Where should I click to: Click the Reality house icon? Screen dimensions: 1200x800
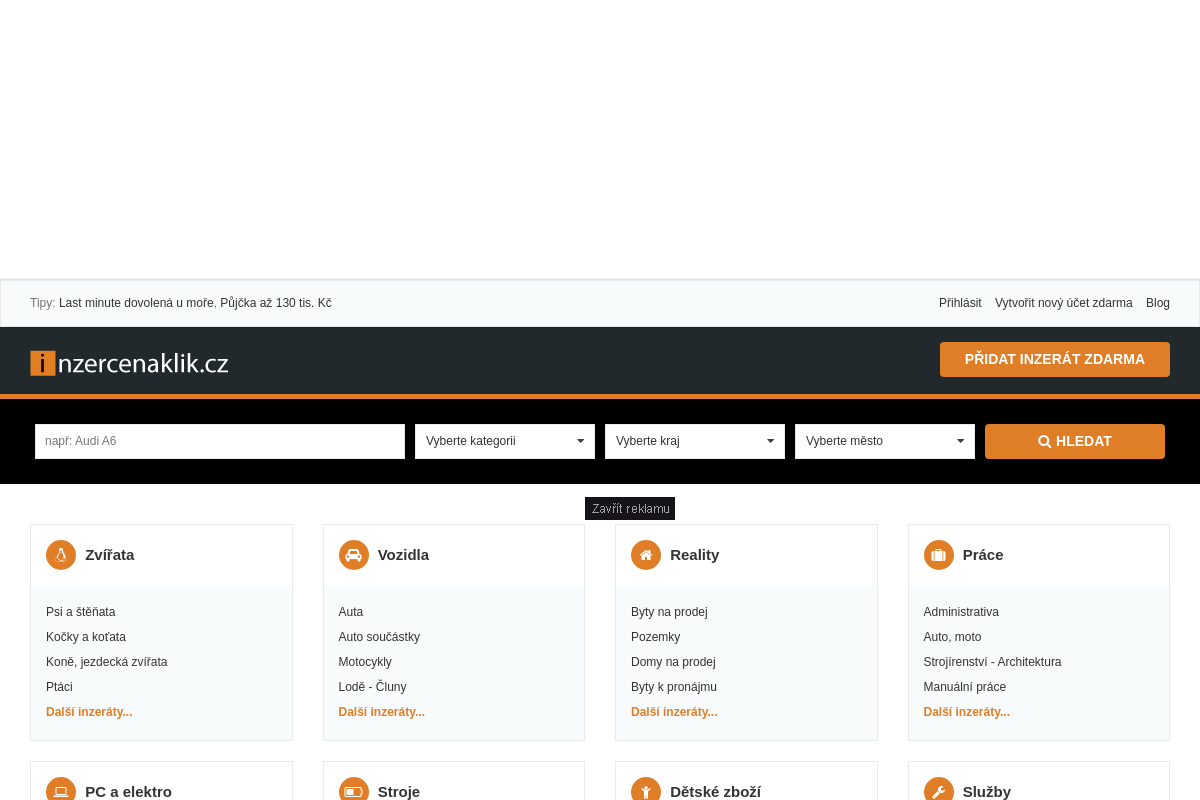[x=646, y=555]
